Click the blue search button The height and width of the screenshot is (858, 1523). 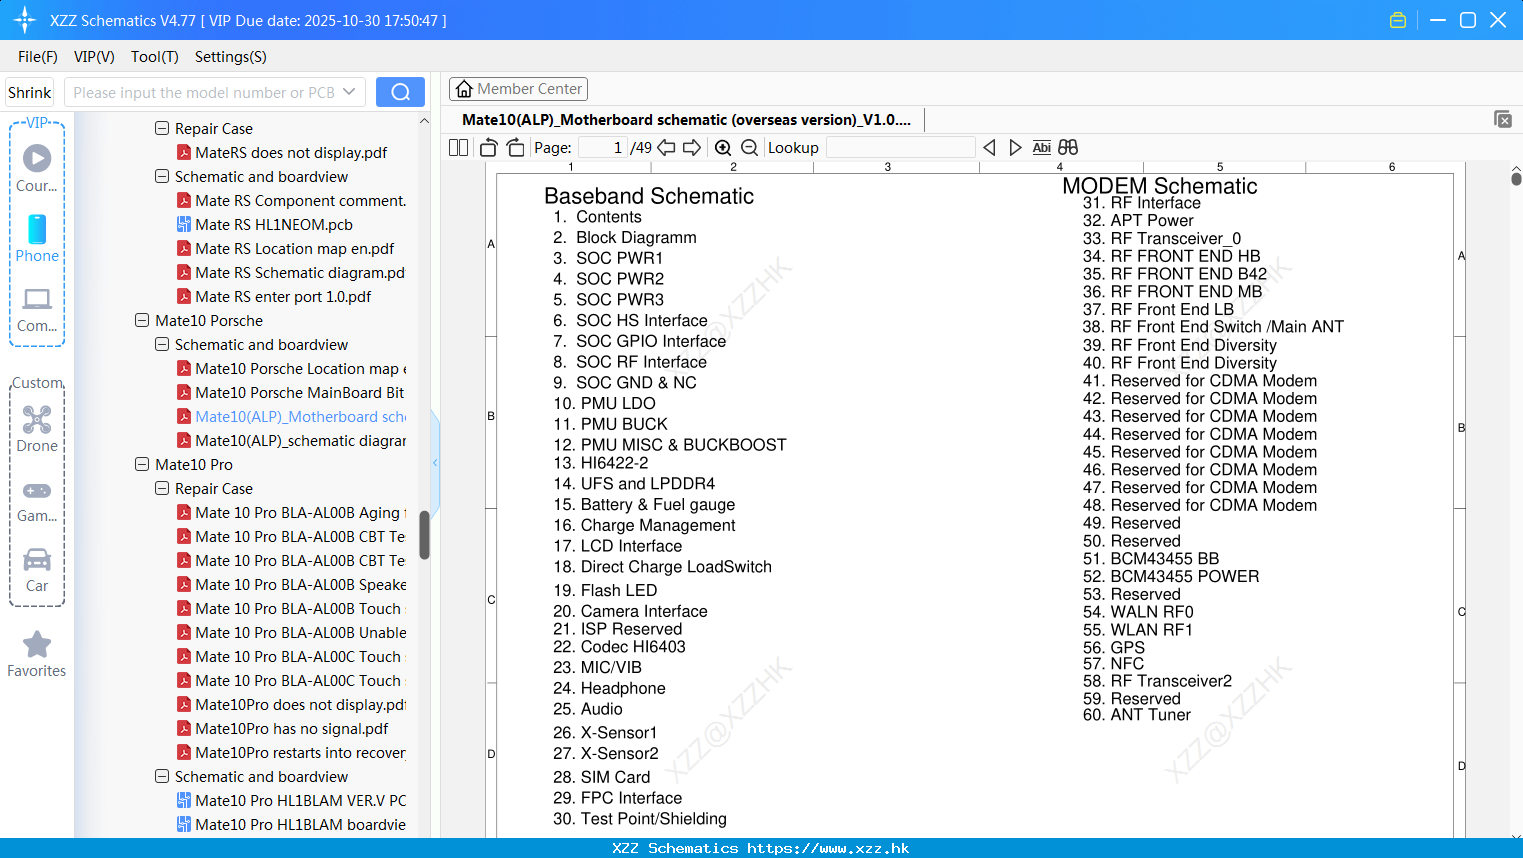(400, 92)
